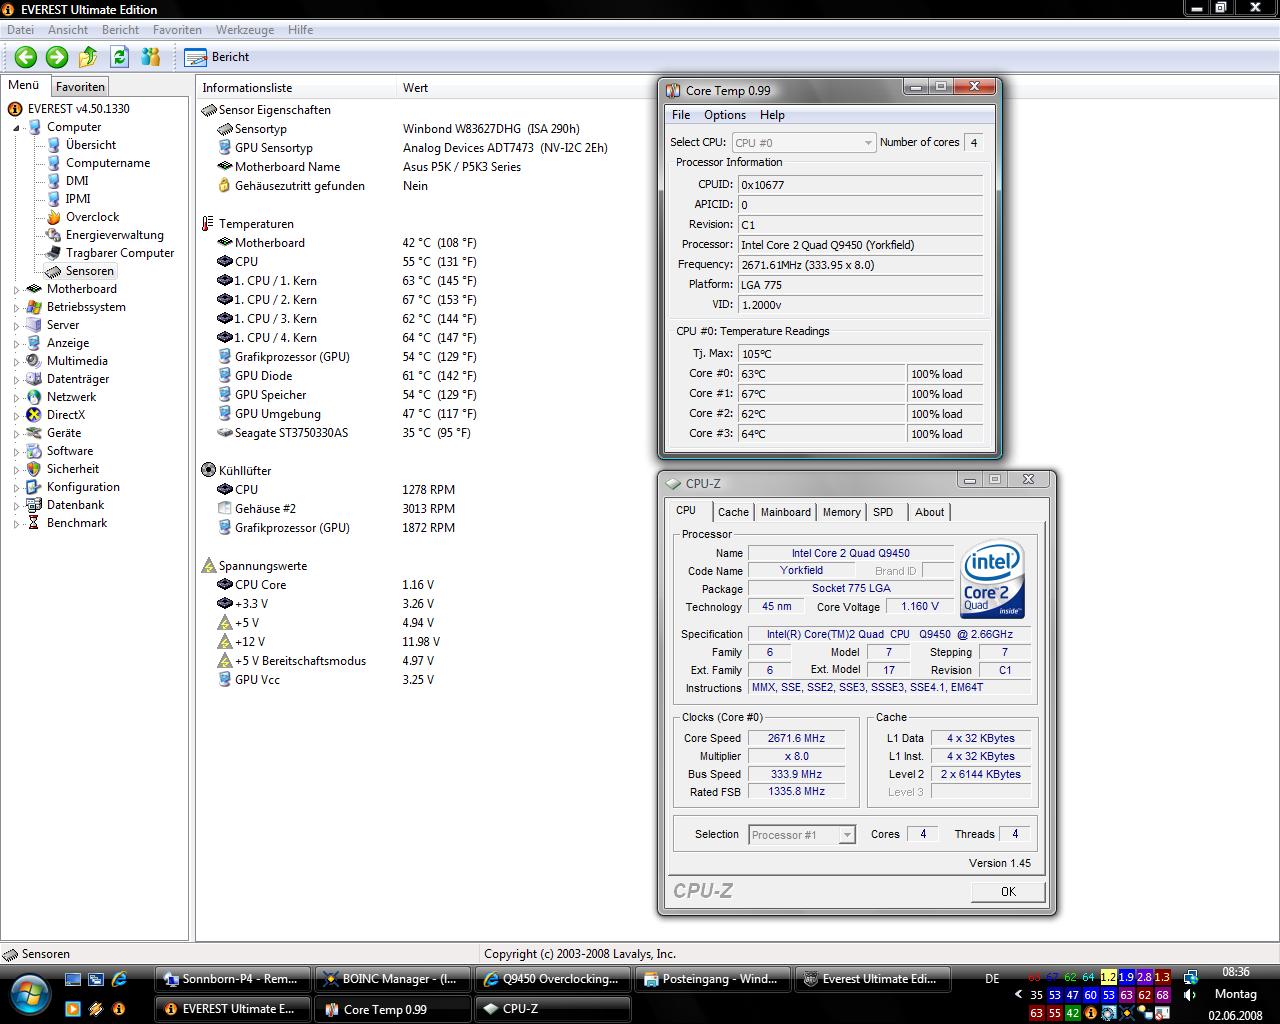Expand the Multimedia tree node

tap(16, 362)
